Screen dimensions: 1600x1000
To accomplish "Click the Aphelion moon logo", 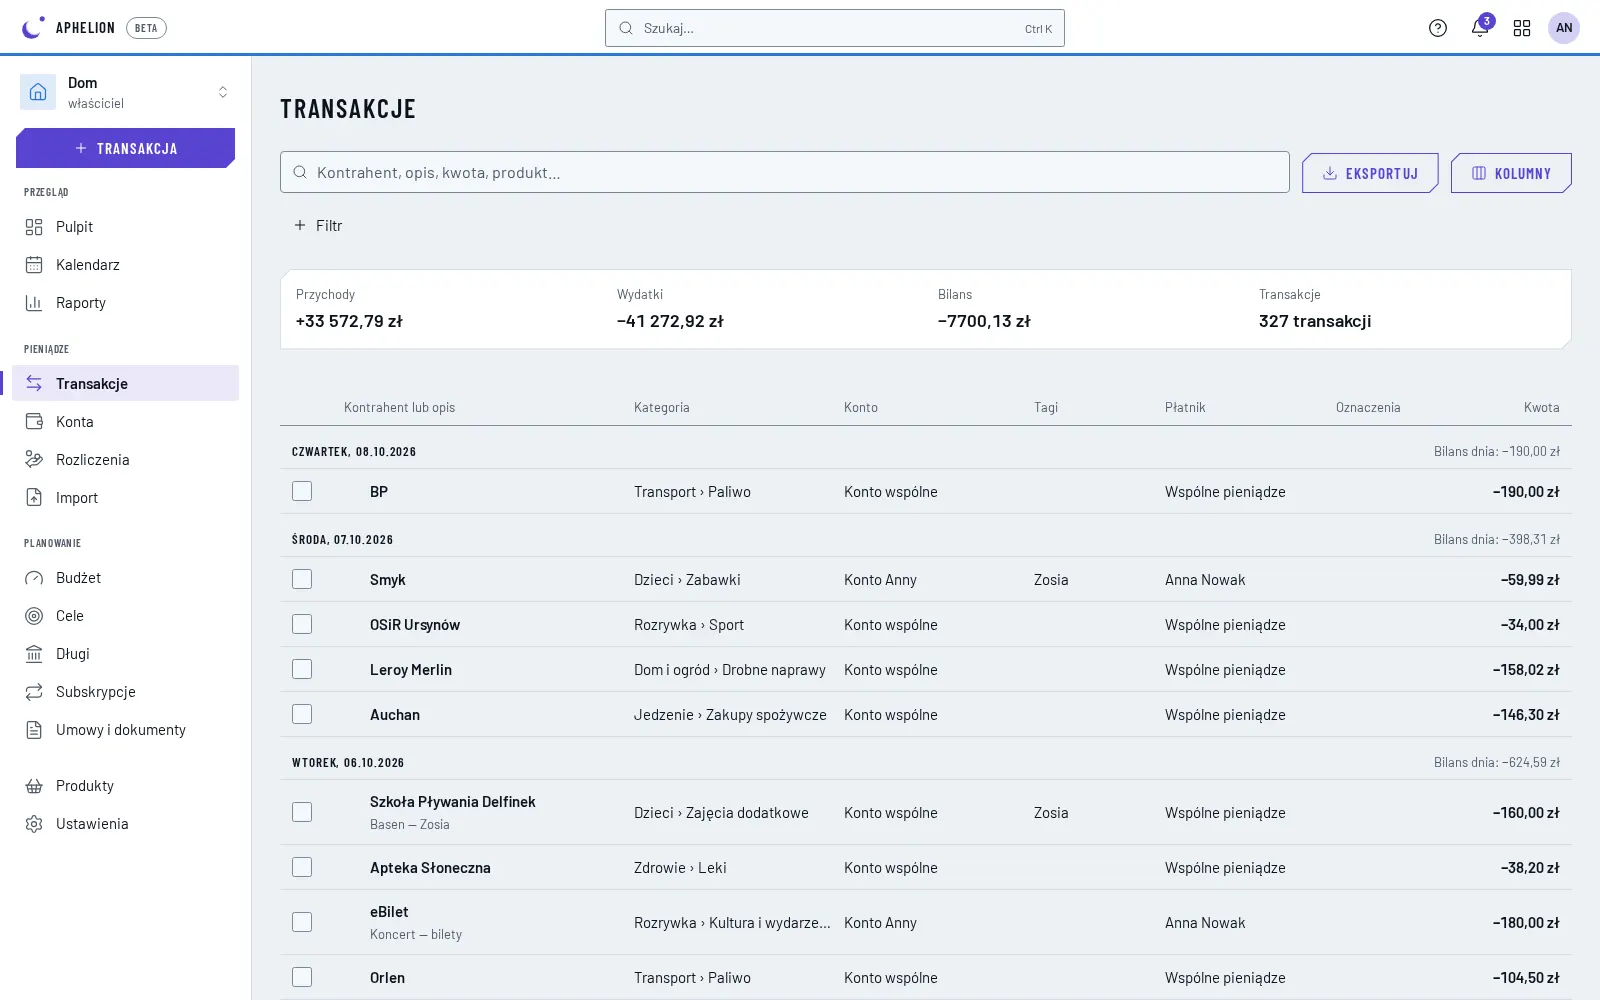I will pyautogui.click(x=33, y=28).
